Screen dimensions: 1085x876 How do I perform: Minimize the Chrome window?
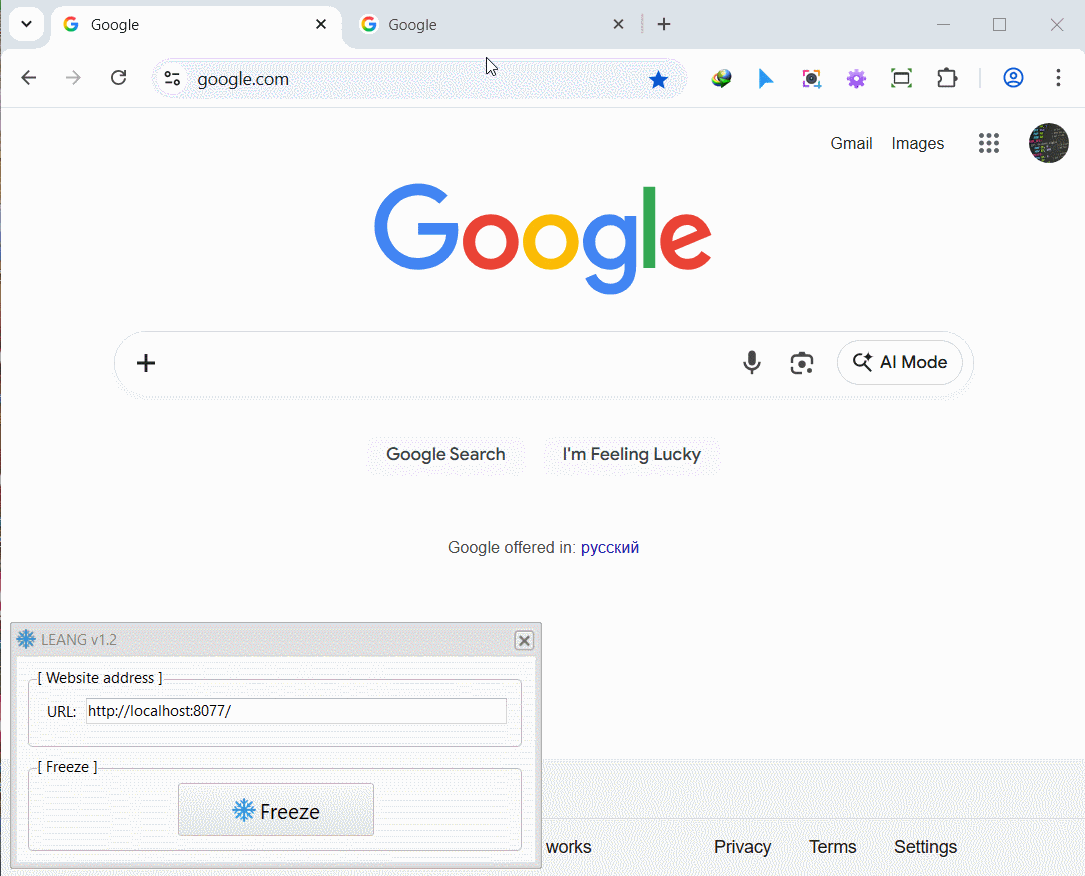pyautogui.click(x=943, y=24)
